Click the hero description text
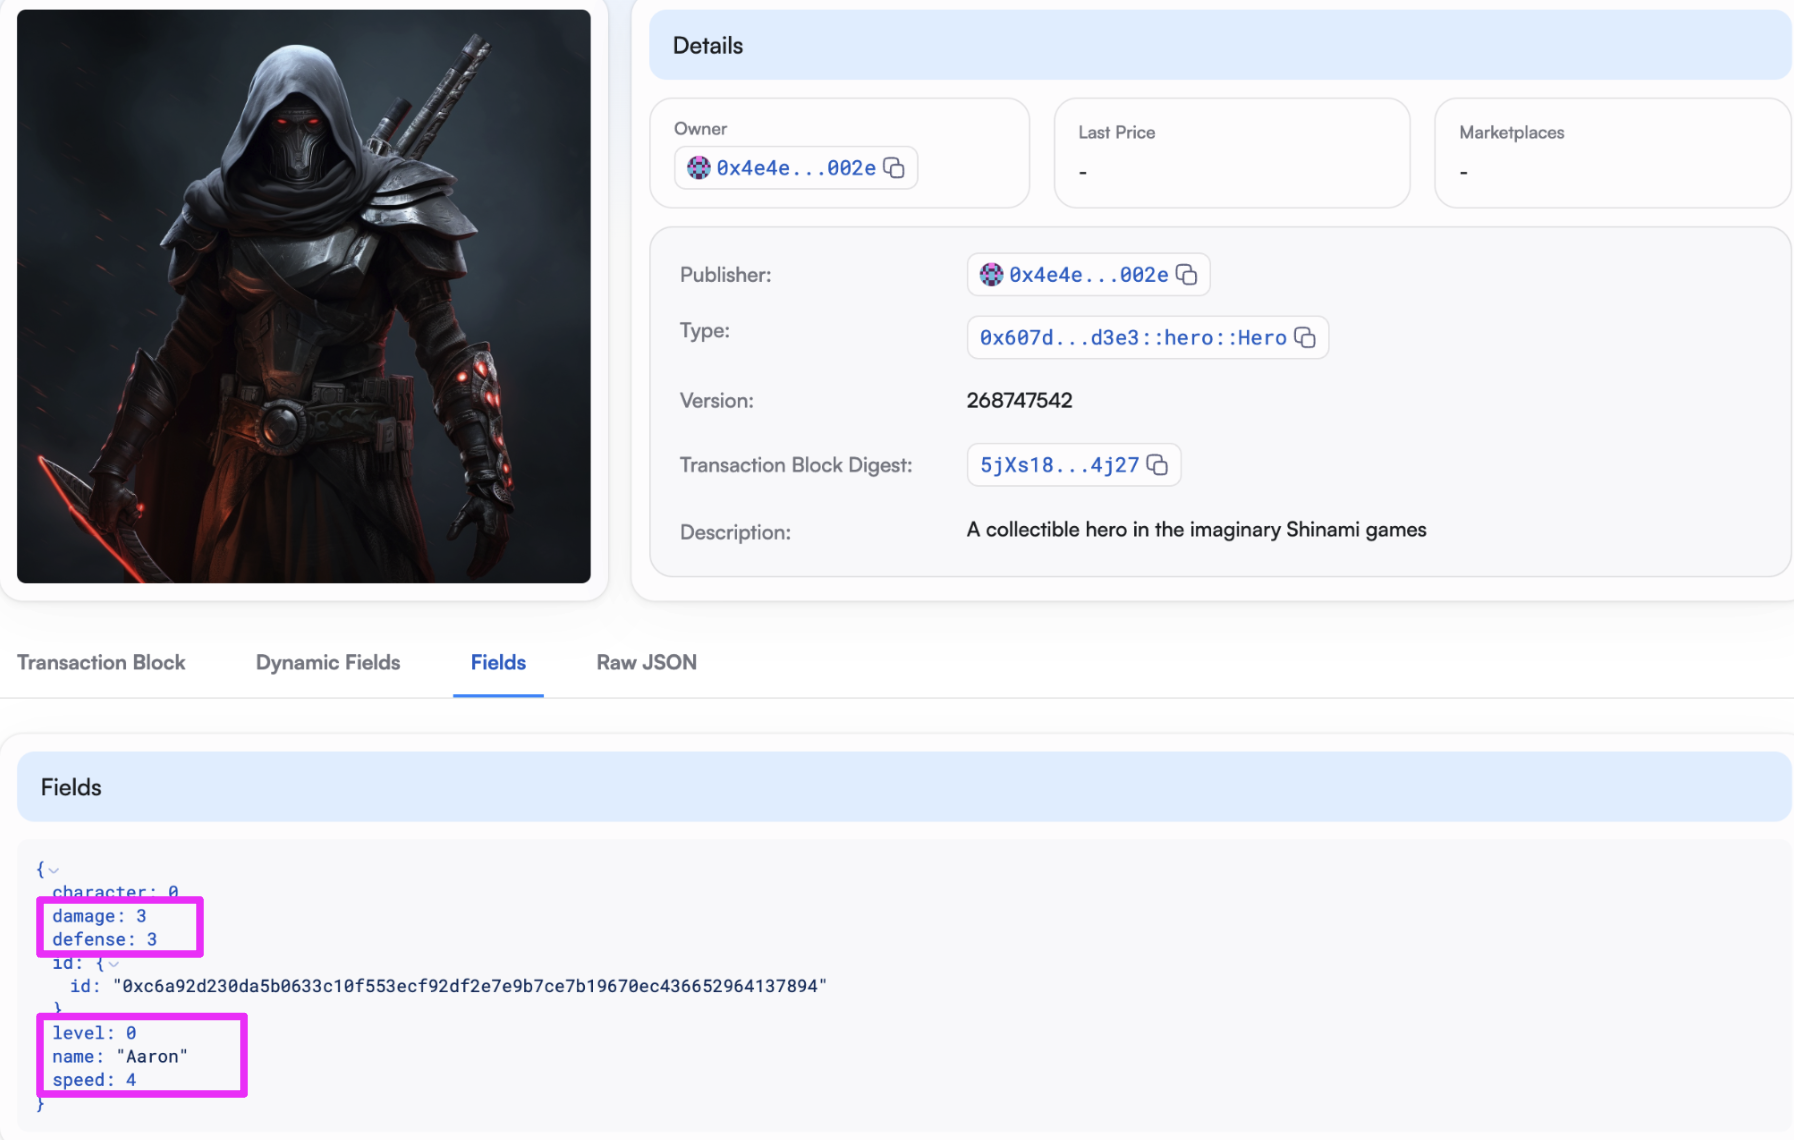This screenshot has height=1140, width=1794. pyautogui.click(x=1196, y=530)
